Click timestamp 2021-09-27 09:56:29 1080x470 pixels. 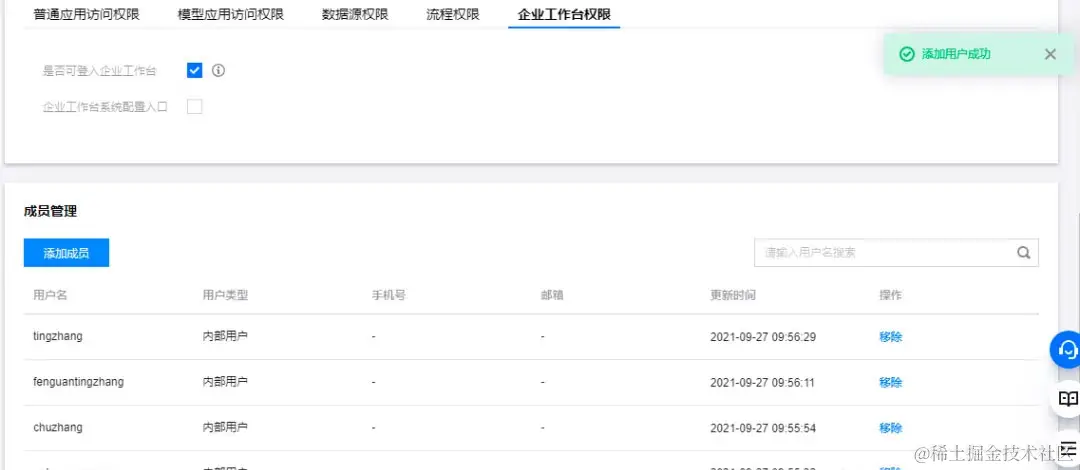[763, 337]
